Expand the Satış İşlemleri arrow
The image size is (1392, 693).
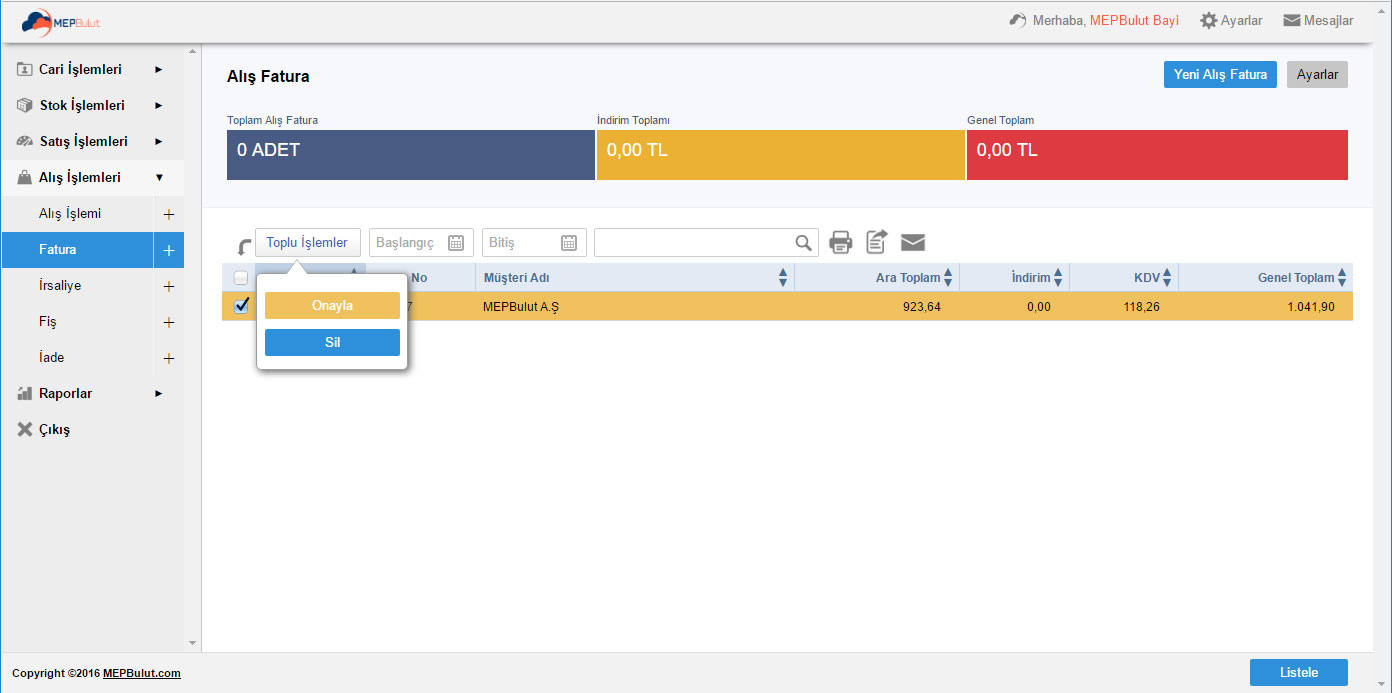click(x=158, y=142)
